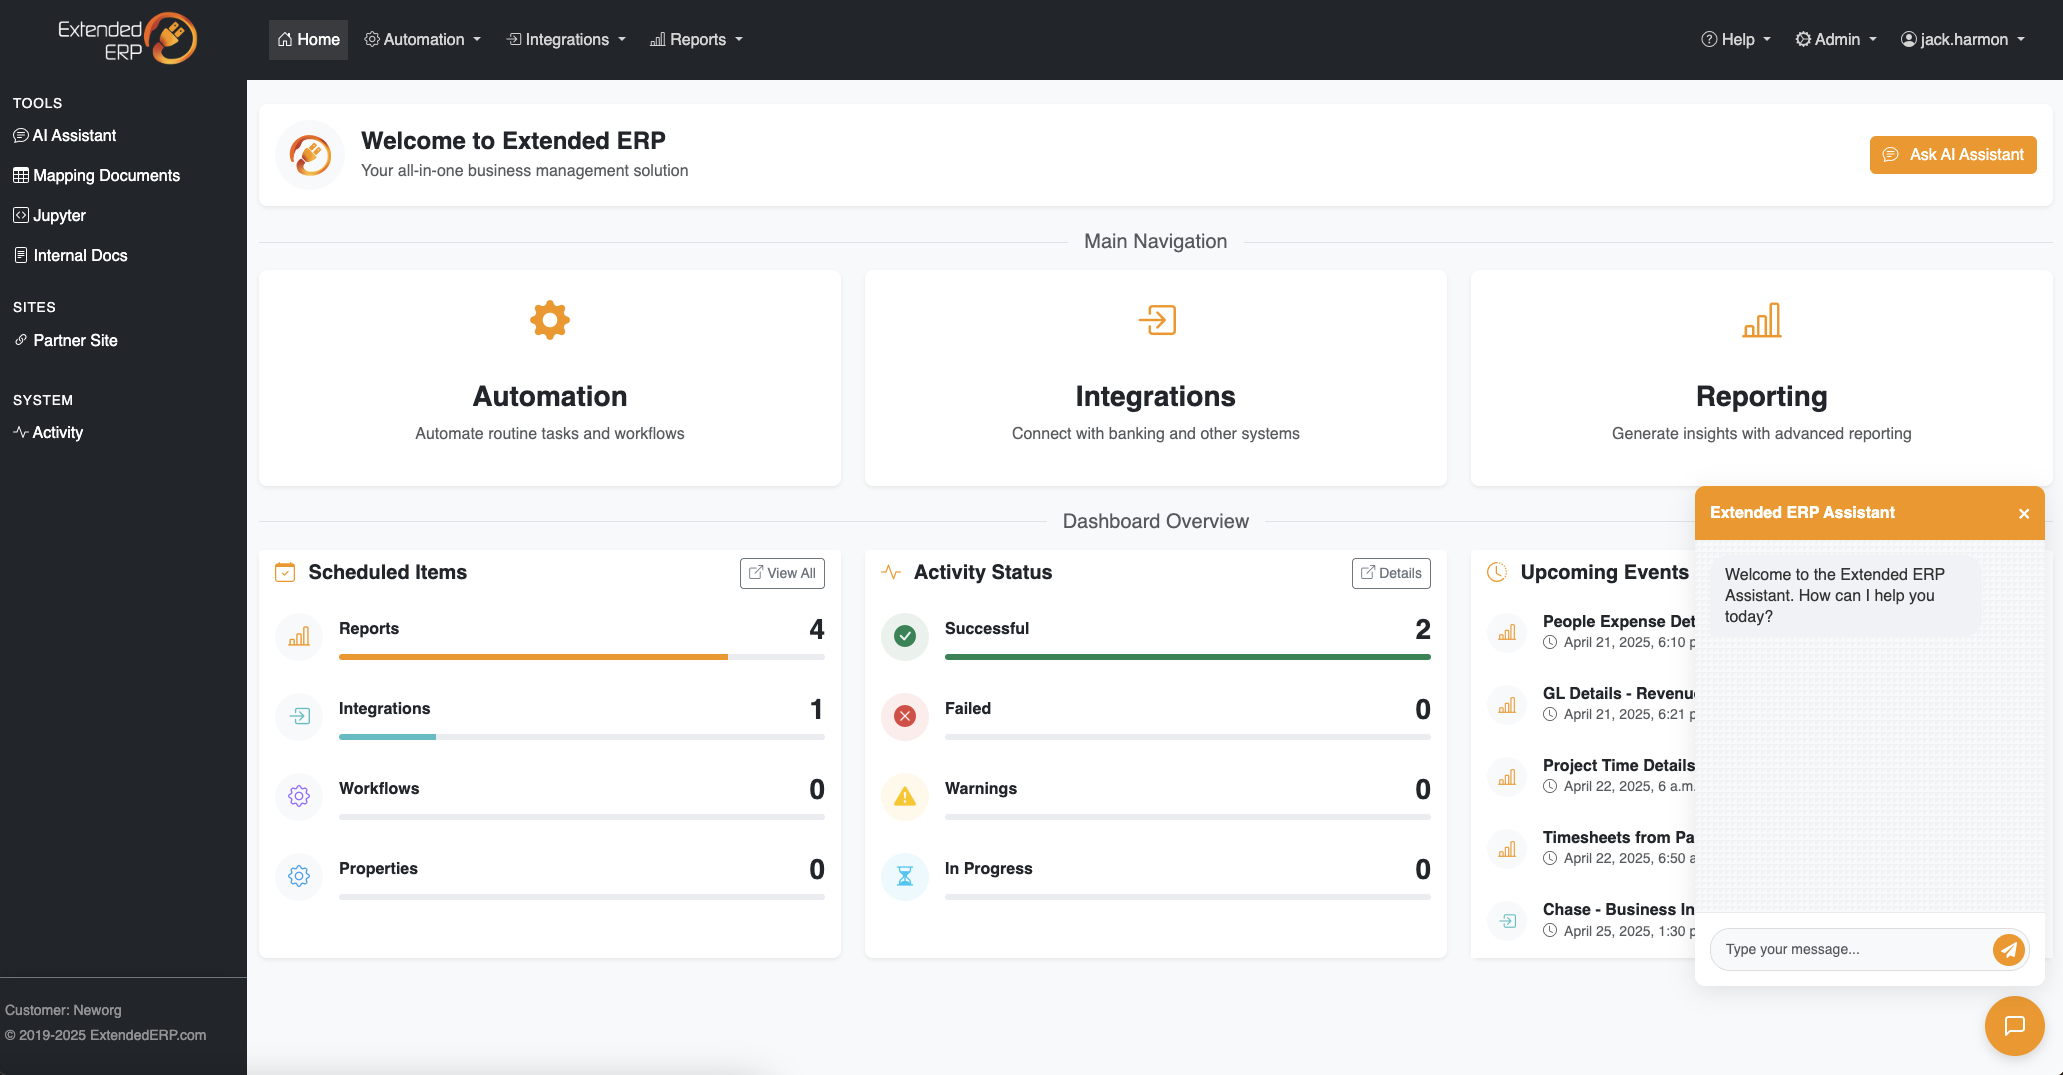The height and width of the screenshot is (1075, 2063).
Task: Select the In Progress status label
Action: (989, 868)
